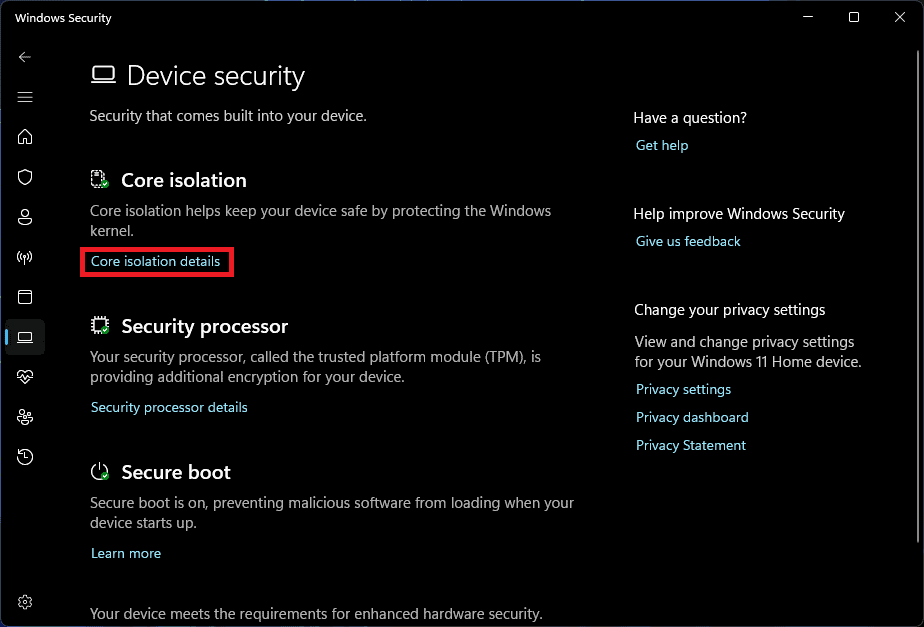
Task: Click the Device security page title
Action: click(216, 76)
